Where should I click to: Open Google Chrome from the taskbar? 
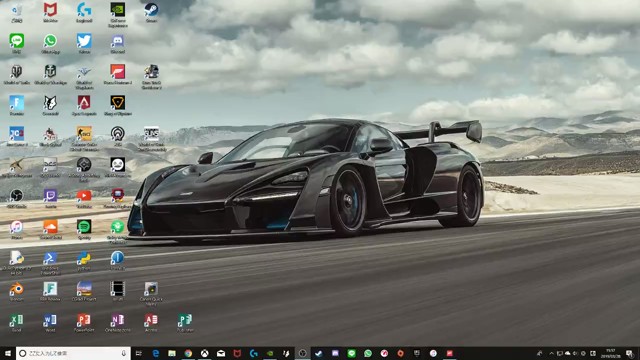pos(188,353)
